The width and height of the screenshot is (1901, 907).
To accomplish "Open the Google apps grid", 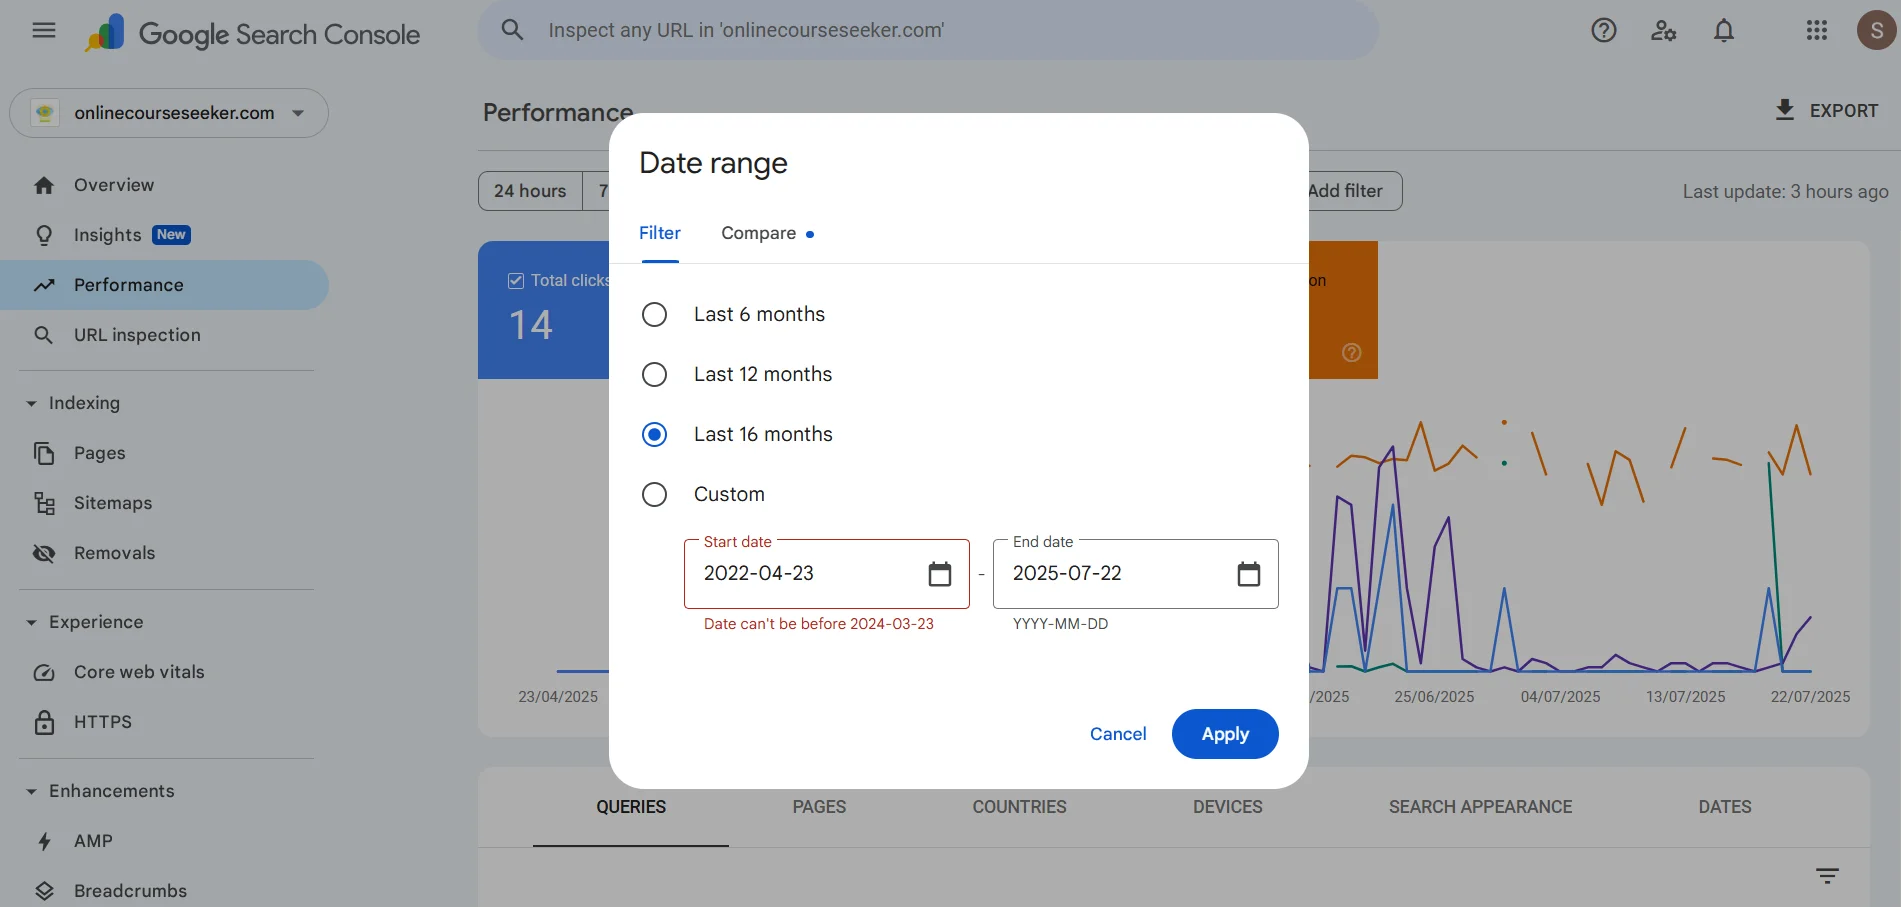I will point(1816,31).
